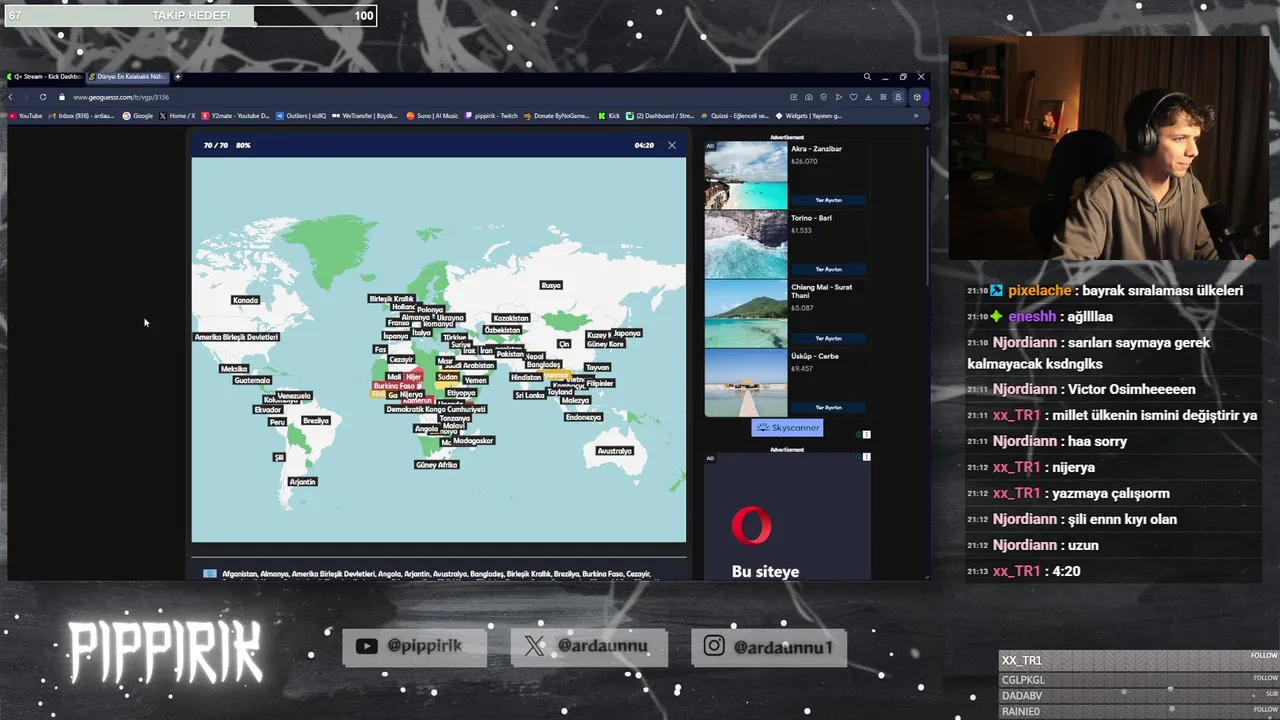
Task: Open Suno AI Music bookmark
Action: pyautogui.click(x=432, y=116)
